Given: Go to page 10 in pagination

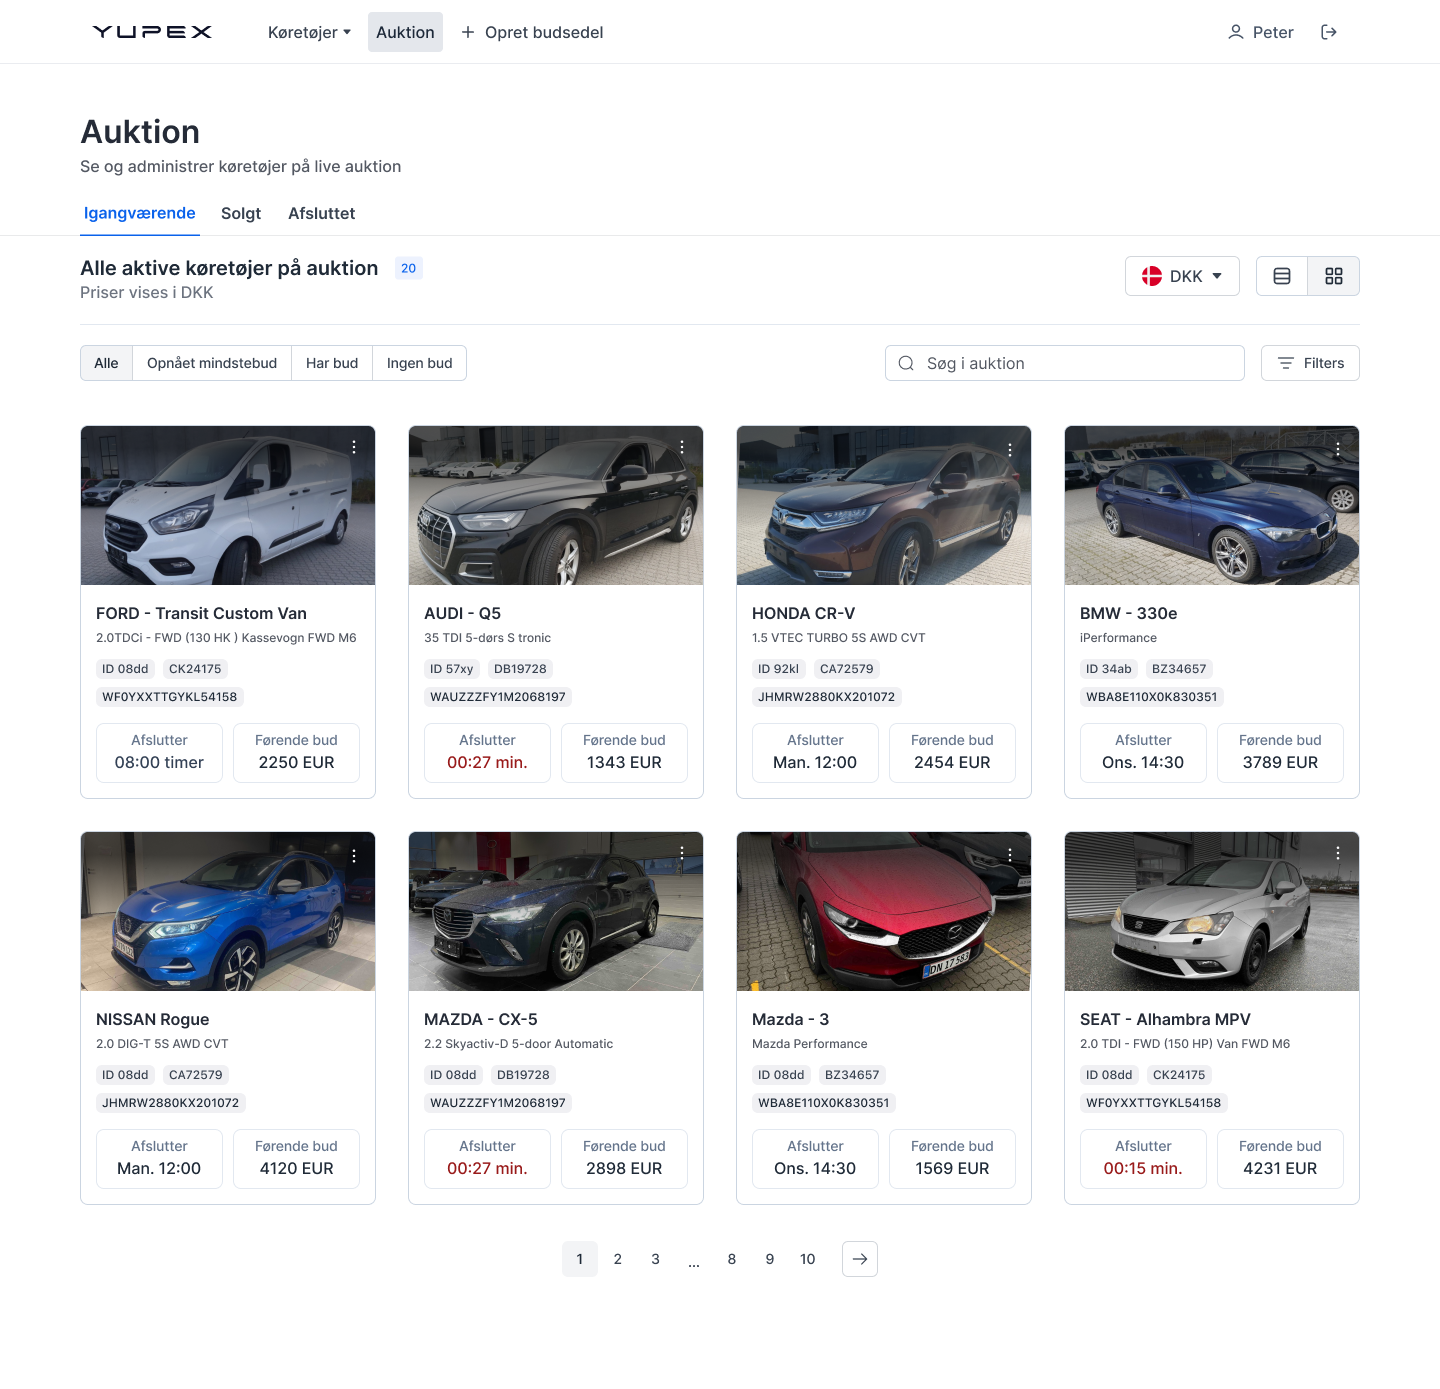Looking at the screenshot, I should point(807,1259).
